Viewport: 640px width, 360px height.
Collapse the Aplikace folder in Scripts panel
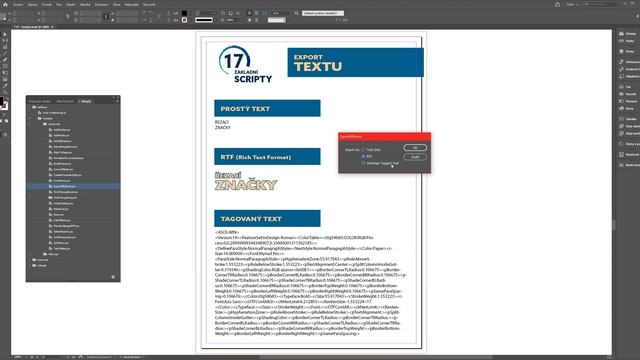[30, 107]
